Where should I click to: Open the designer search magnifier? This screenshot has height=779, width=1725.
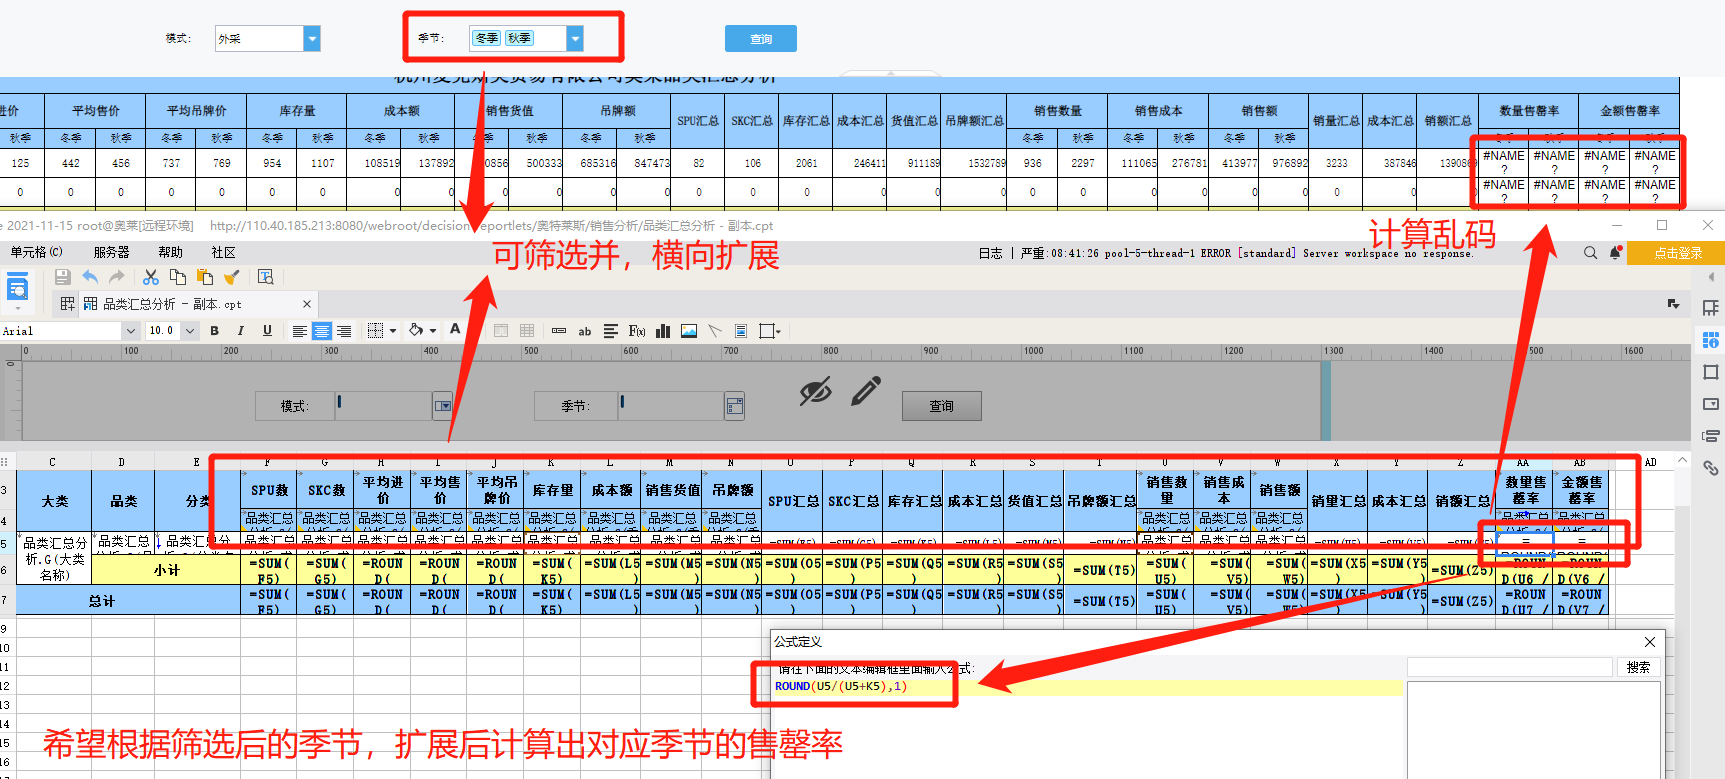pyautogui.click(x=1590, y=254)
